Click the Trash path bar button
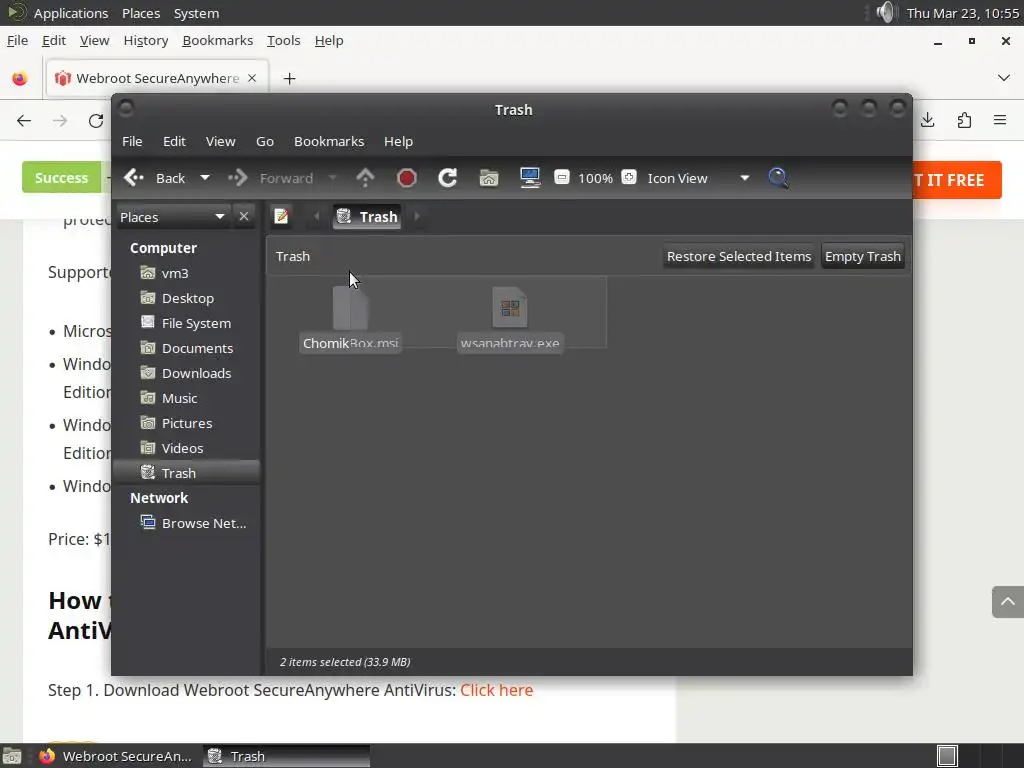Viewport: 1024px width, 768px height. tap(367, 217)
